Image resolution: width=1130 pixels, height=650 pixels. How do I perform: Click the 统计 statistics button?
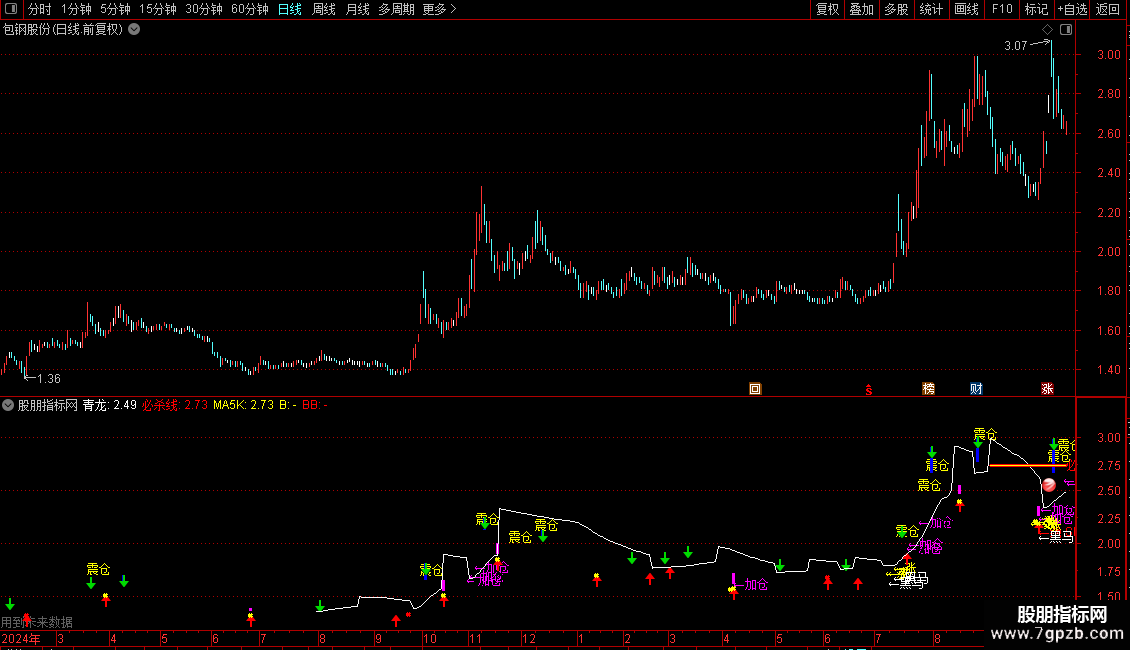click(931, 9)
